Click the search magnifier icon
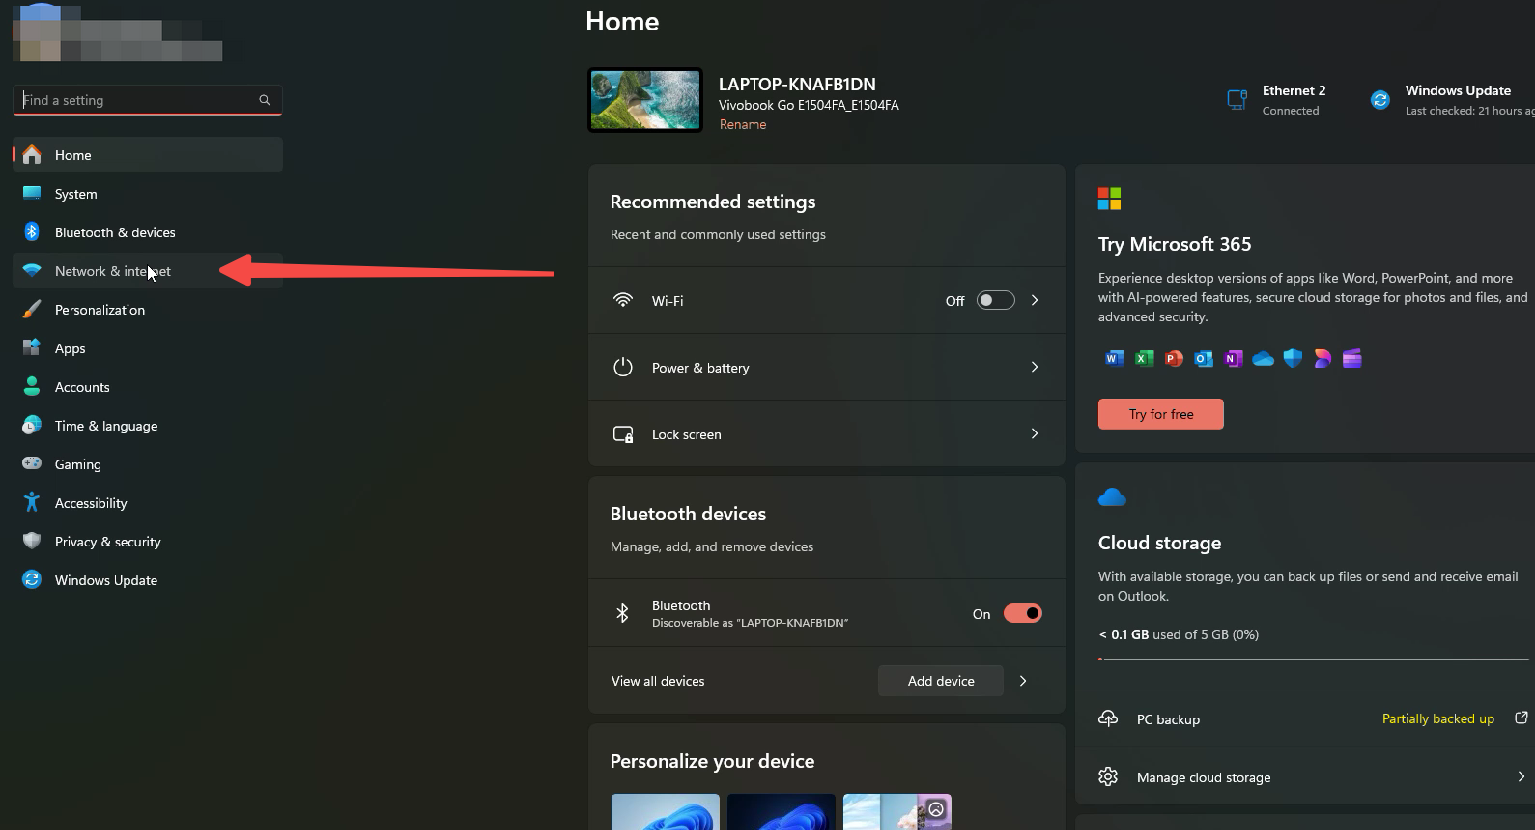 pos(265,100)
